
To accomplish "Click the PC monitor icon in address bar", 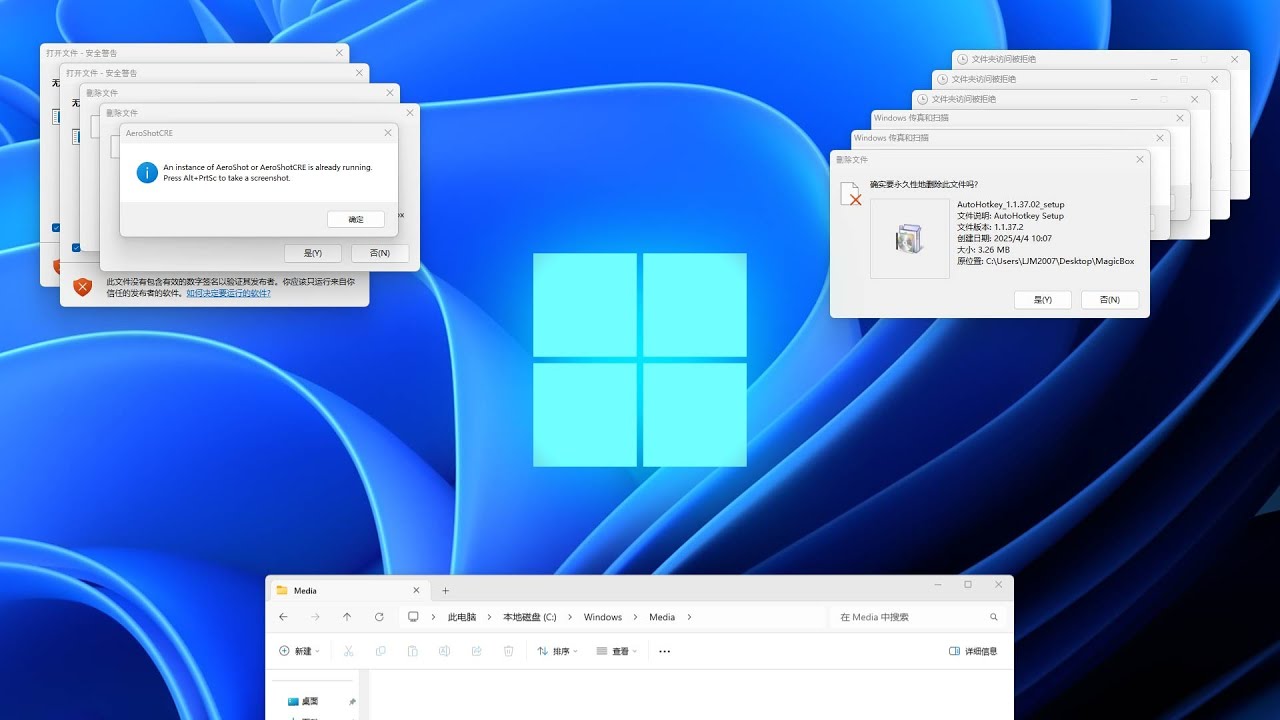I will point(414,617).
